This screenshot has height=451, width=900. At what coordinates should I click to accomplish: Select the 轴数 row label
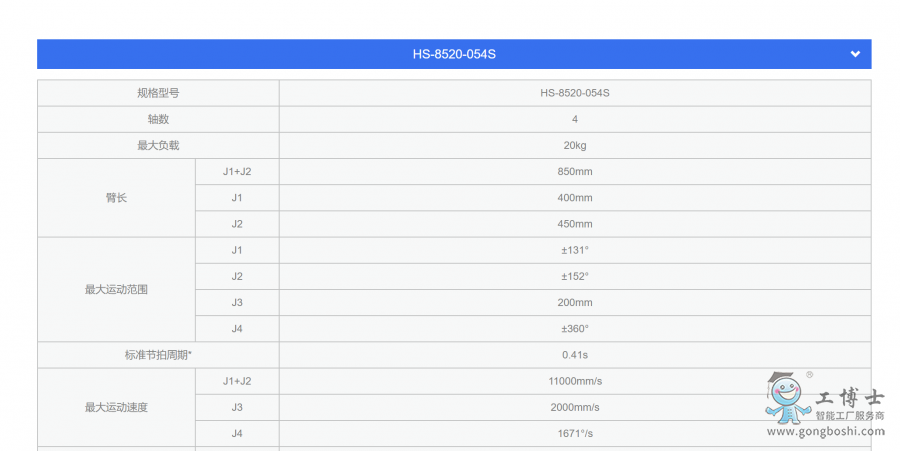[158, 119]
